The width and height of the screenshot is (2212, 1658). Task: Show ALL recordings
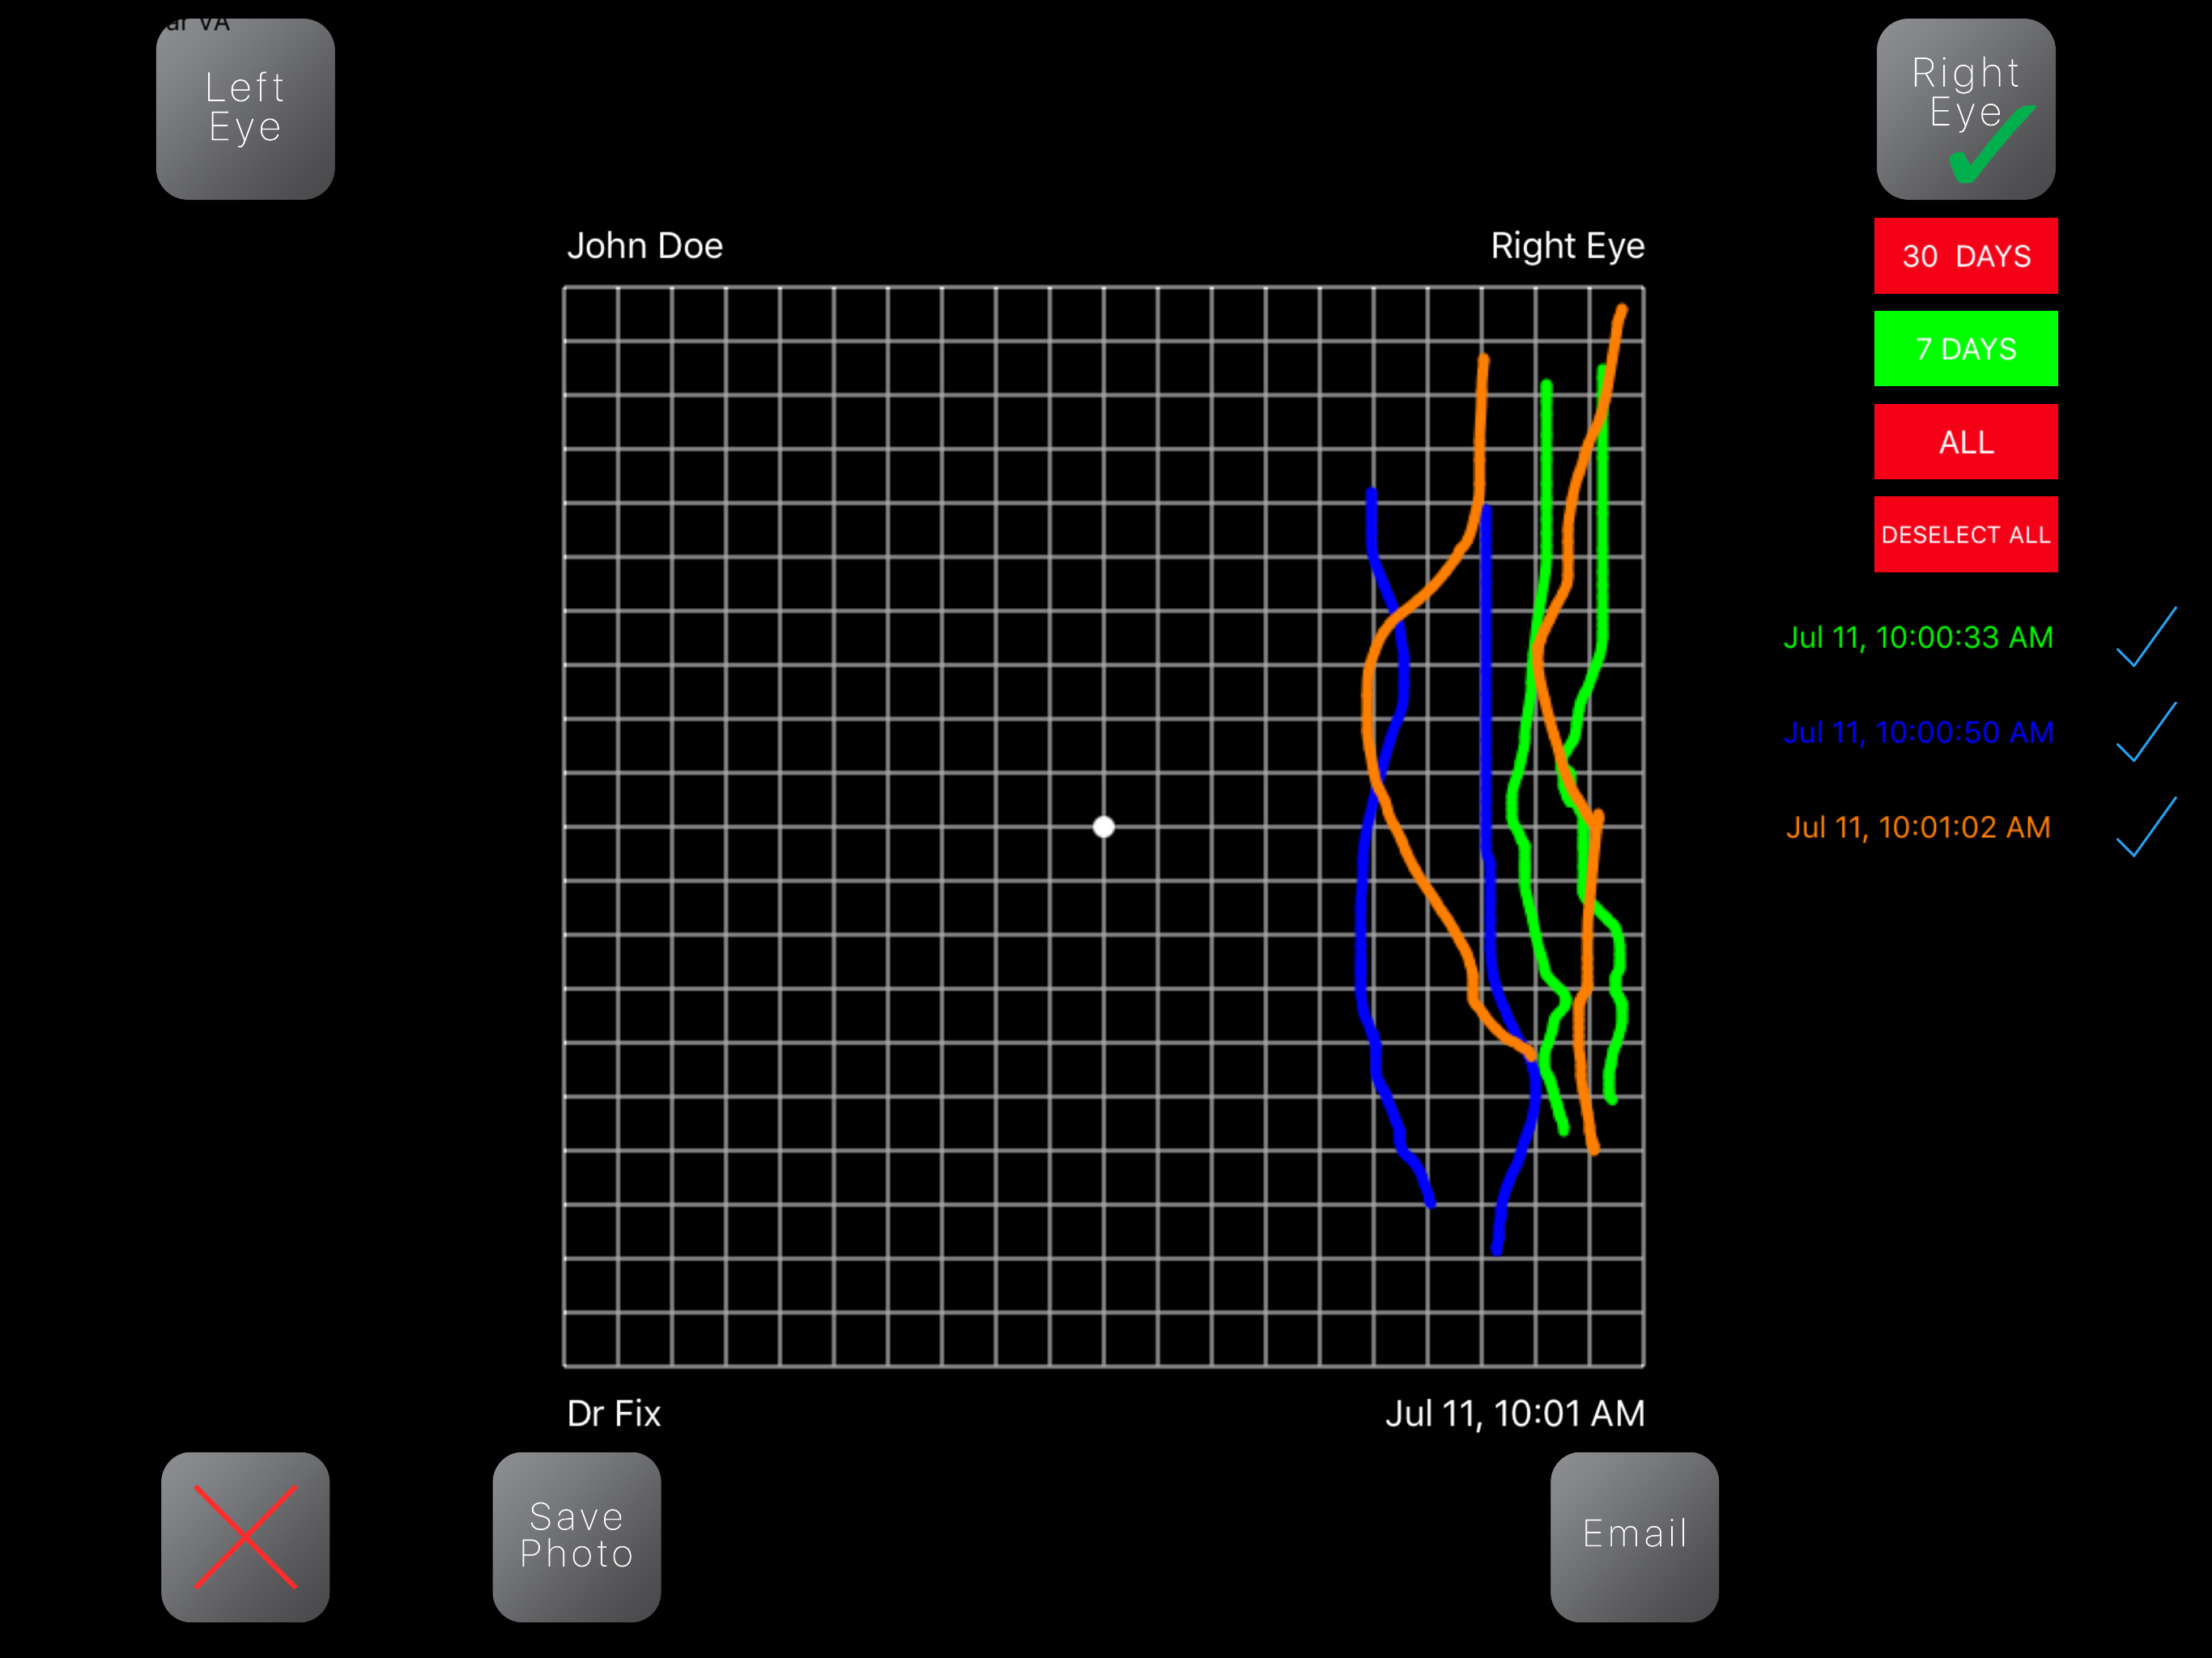coord(1965,442)
